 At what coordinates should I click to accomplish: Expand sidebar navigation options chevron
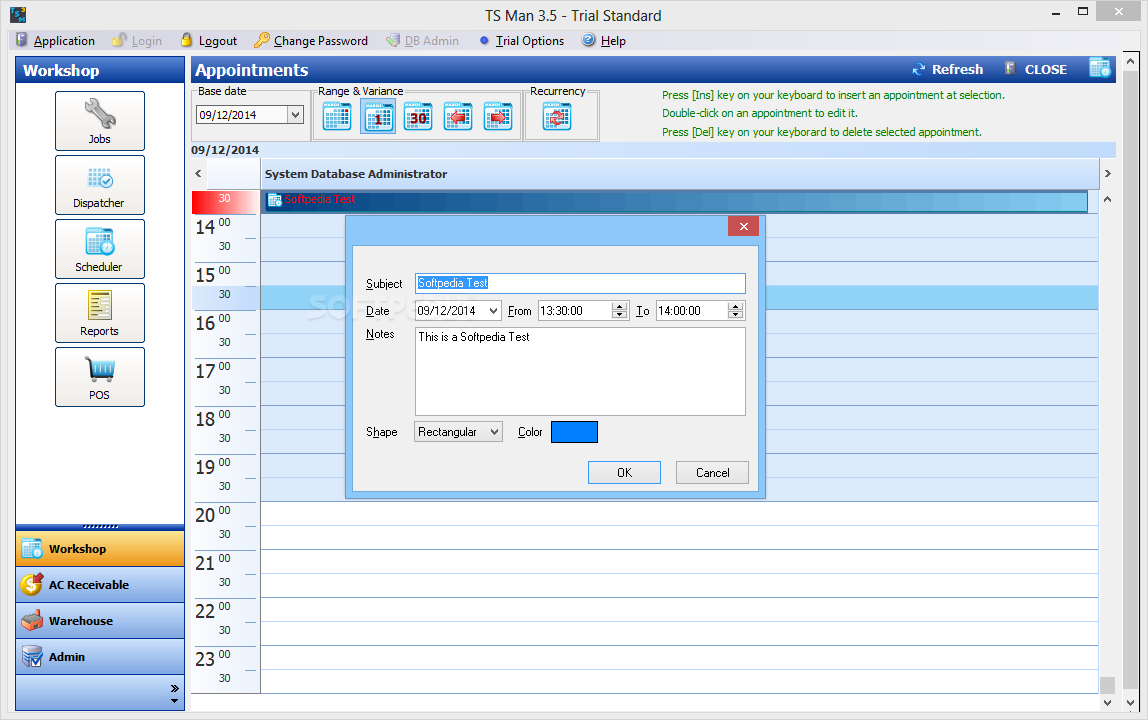[x=174, y=688]
